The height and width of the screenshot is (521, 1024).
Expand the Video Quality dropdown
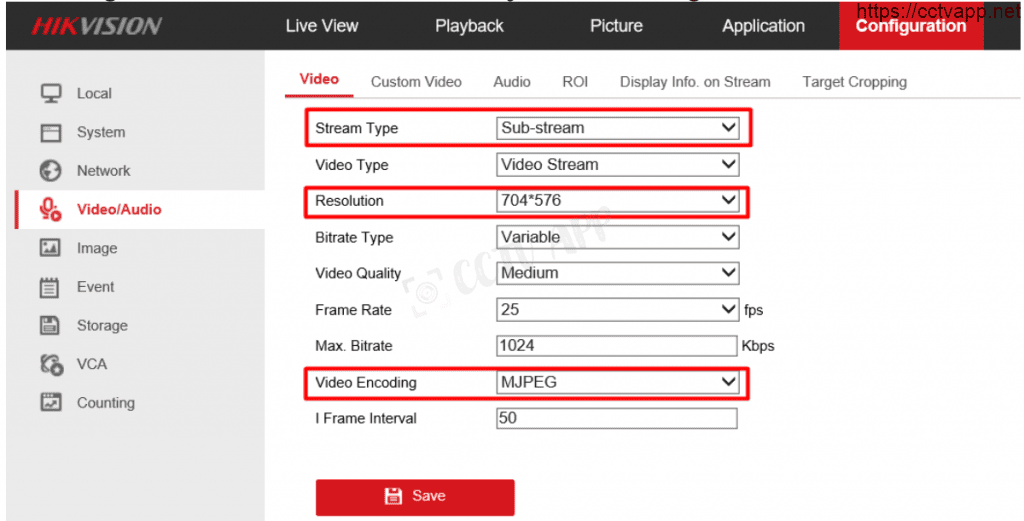(617, 273)
